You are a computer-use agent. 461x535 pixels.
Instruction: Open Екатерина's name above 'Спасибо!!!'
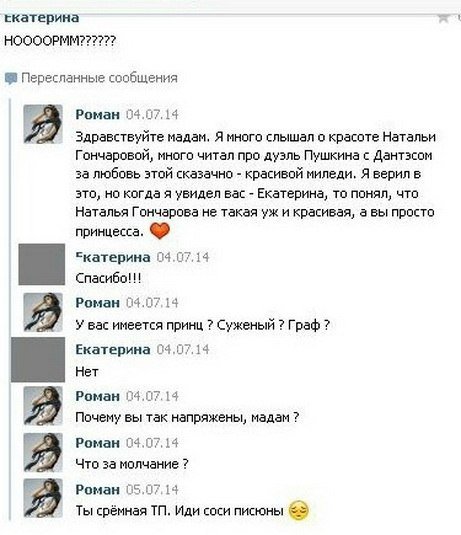pos(113,257)
